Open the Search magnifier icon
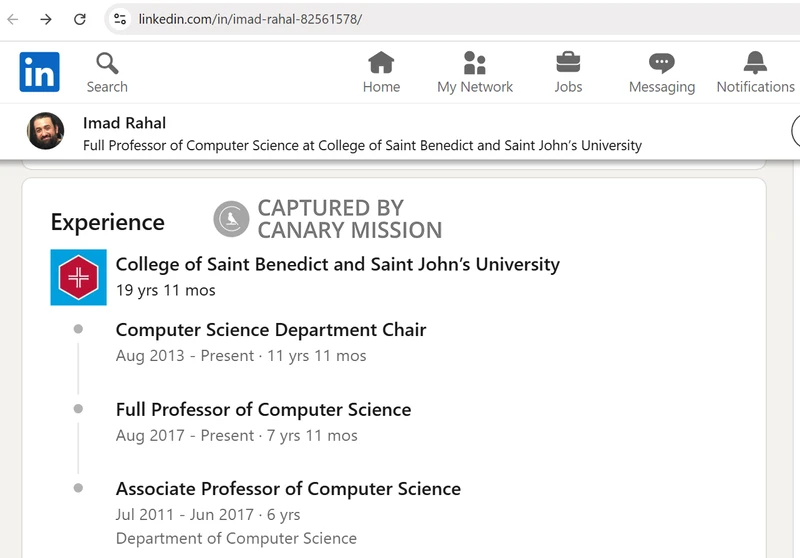This screenshot has height=558, width=800. tap(107, 64)
